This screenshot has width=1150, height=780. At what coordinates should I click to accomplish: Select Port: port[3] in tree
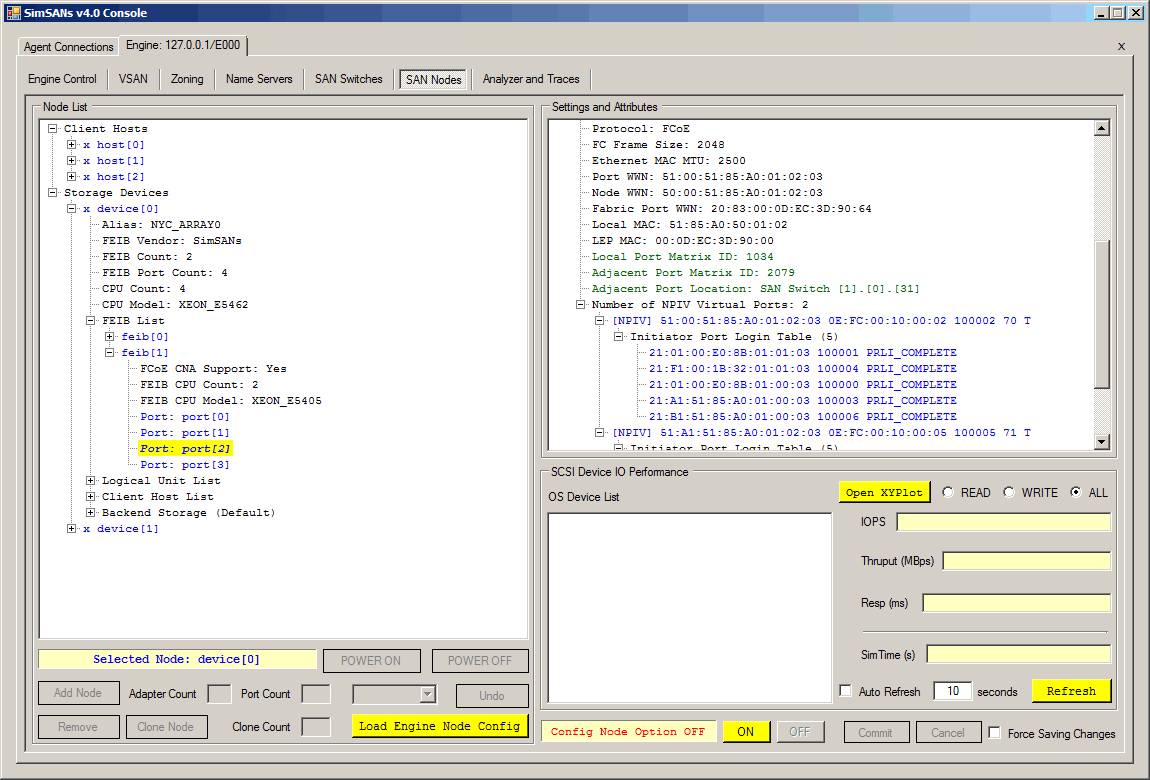pos(185,465)
